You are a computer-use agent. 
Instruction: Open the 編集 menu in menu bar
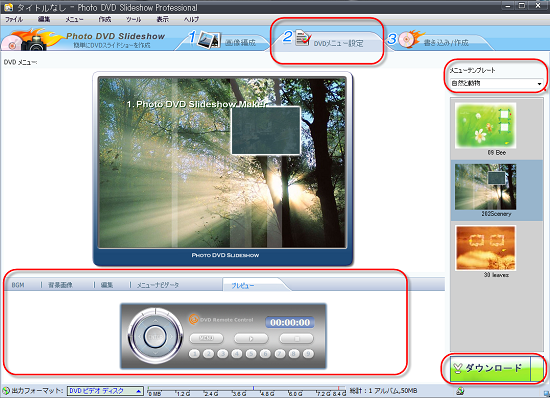(x=44, y=20)
